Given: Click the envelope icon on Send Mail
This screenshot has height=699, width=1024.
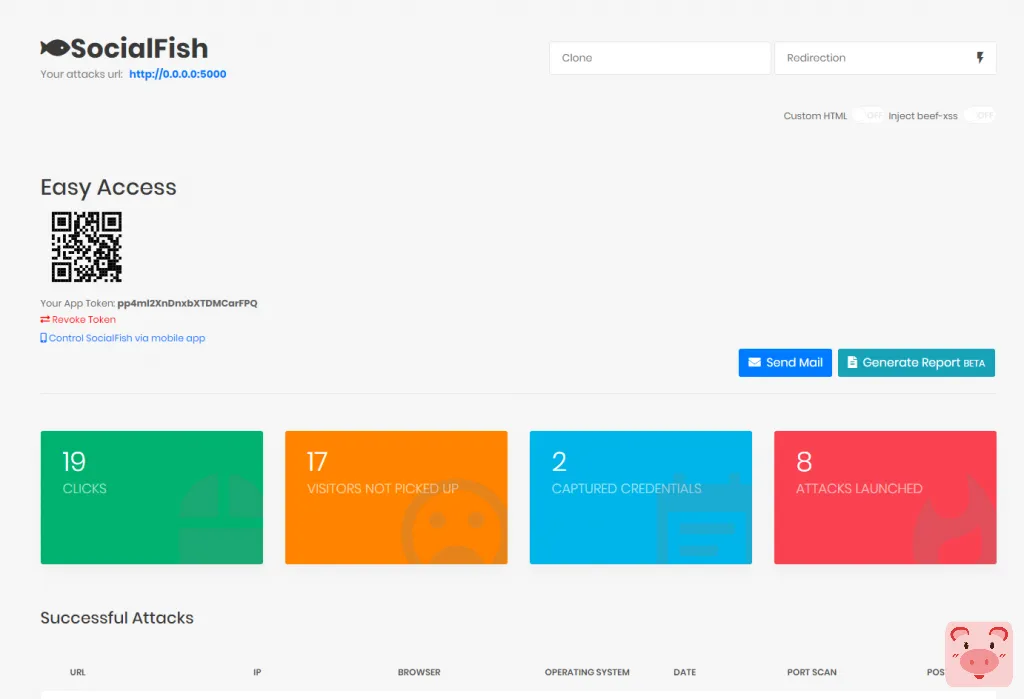Looking at the screenshot, I should (754, 362).
